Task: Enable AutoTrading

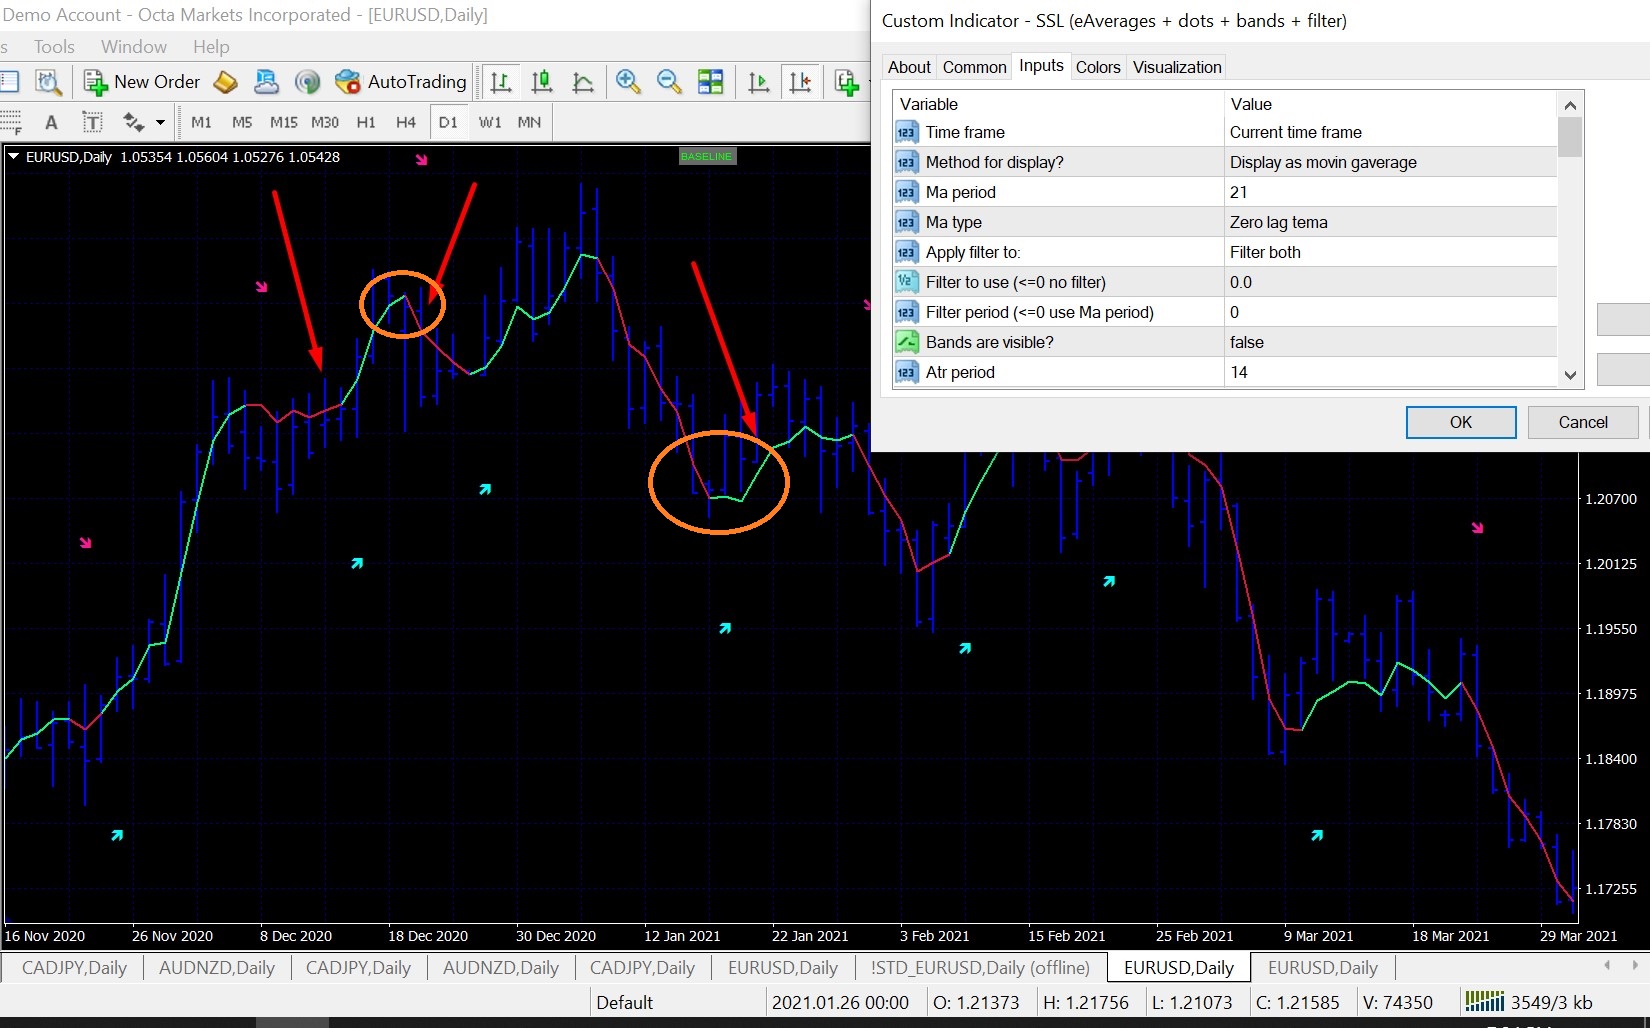Action: pos(401,81)
